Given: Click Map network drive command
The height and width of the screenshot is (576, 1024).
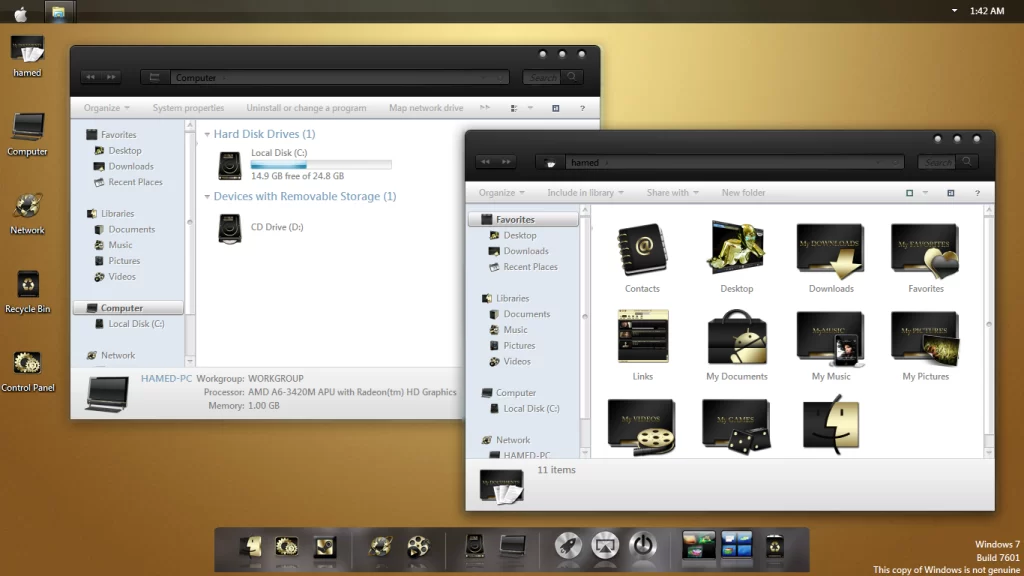Looking at the screenshot, I should pos(426,108).
